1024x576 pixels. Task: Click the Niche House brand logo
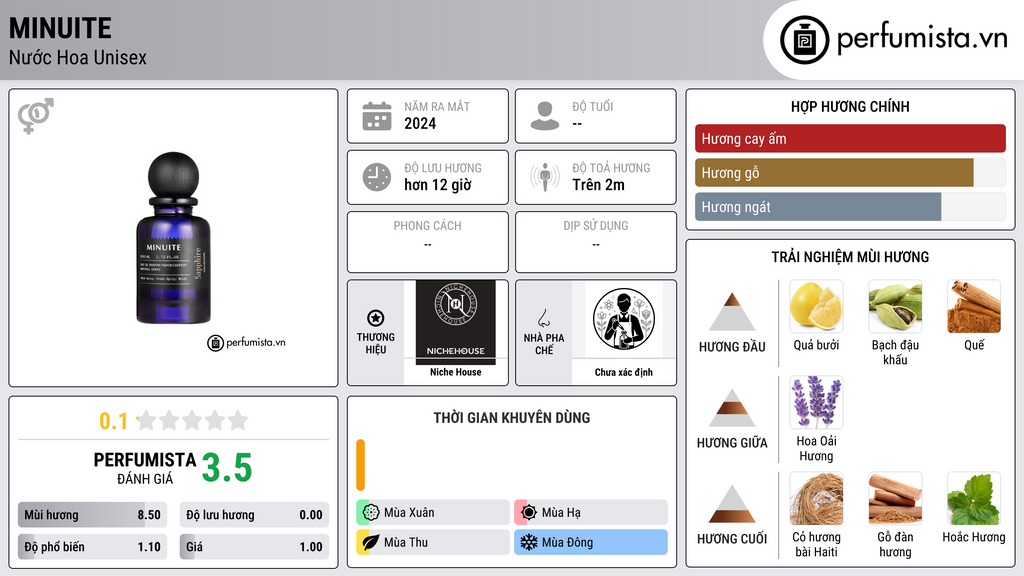coord(456,322)
